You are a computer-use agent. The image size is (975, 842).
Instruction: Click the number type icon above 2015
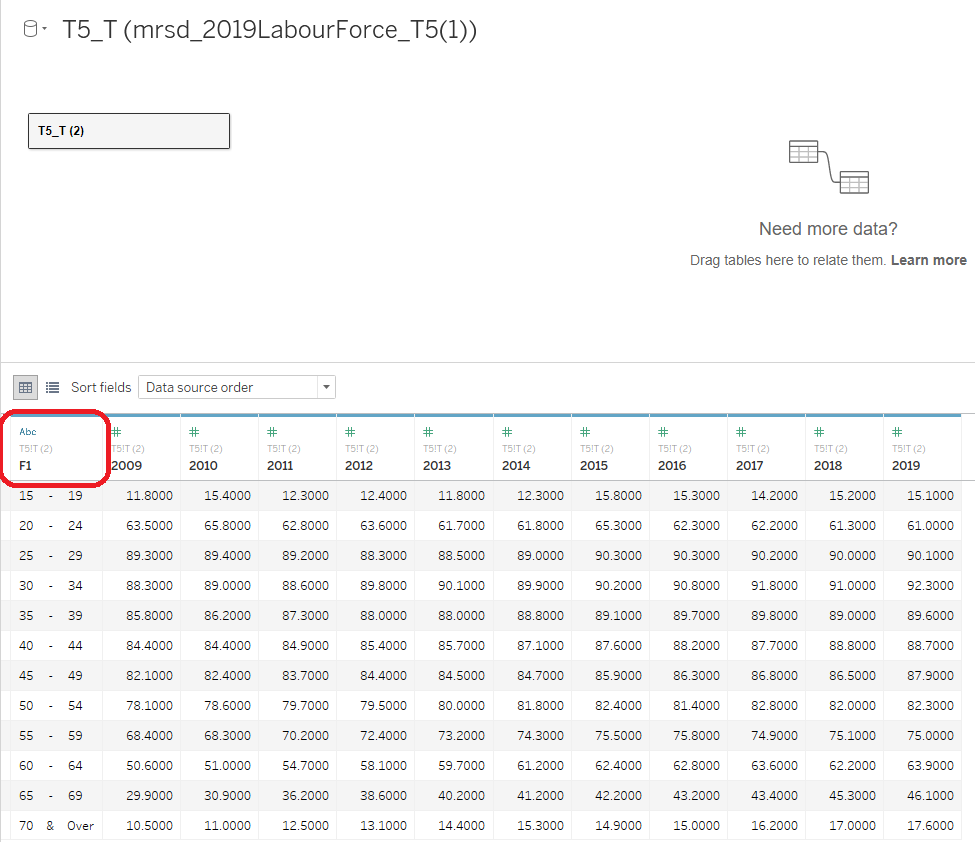pos(585,432)
